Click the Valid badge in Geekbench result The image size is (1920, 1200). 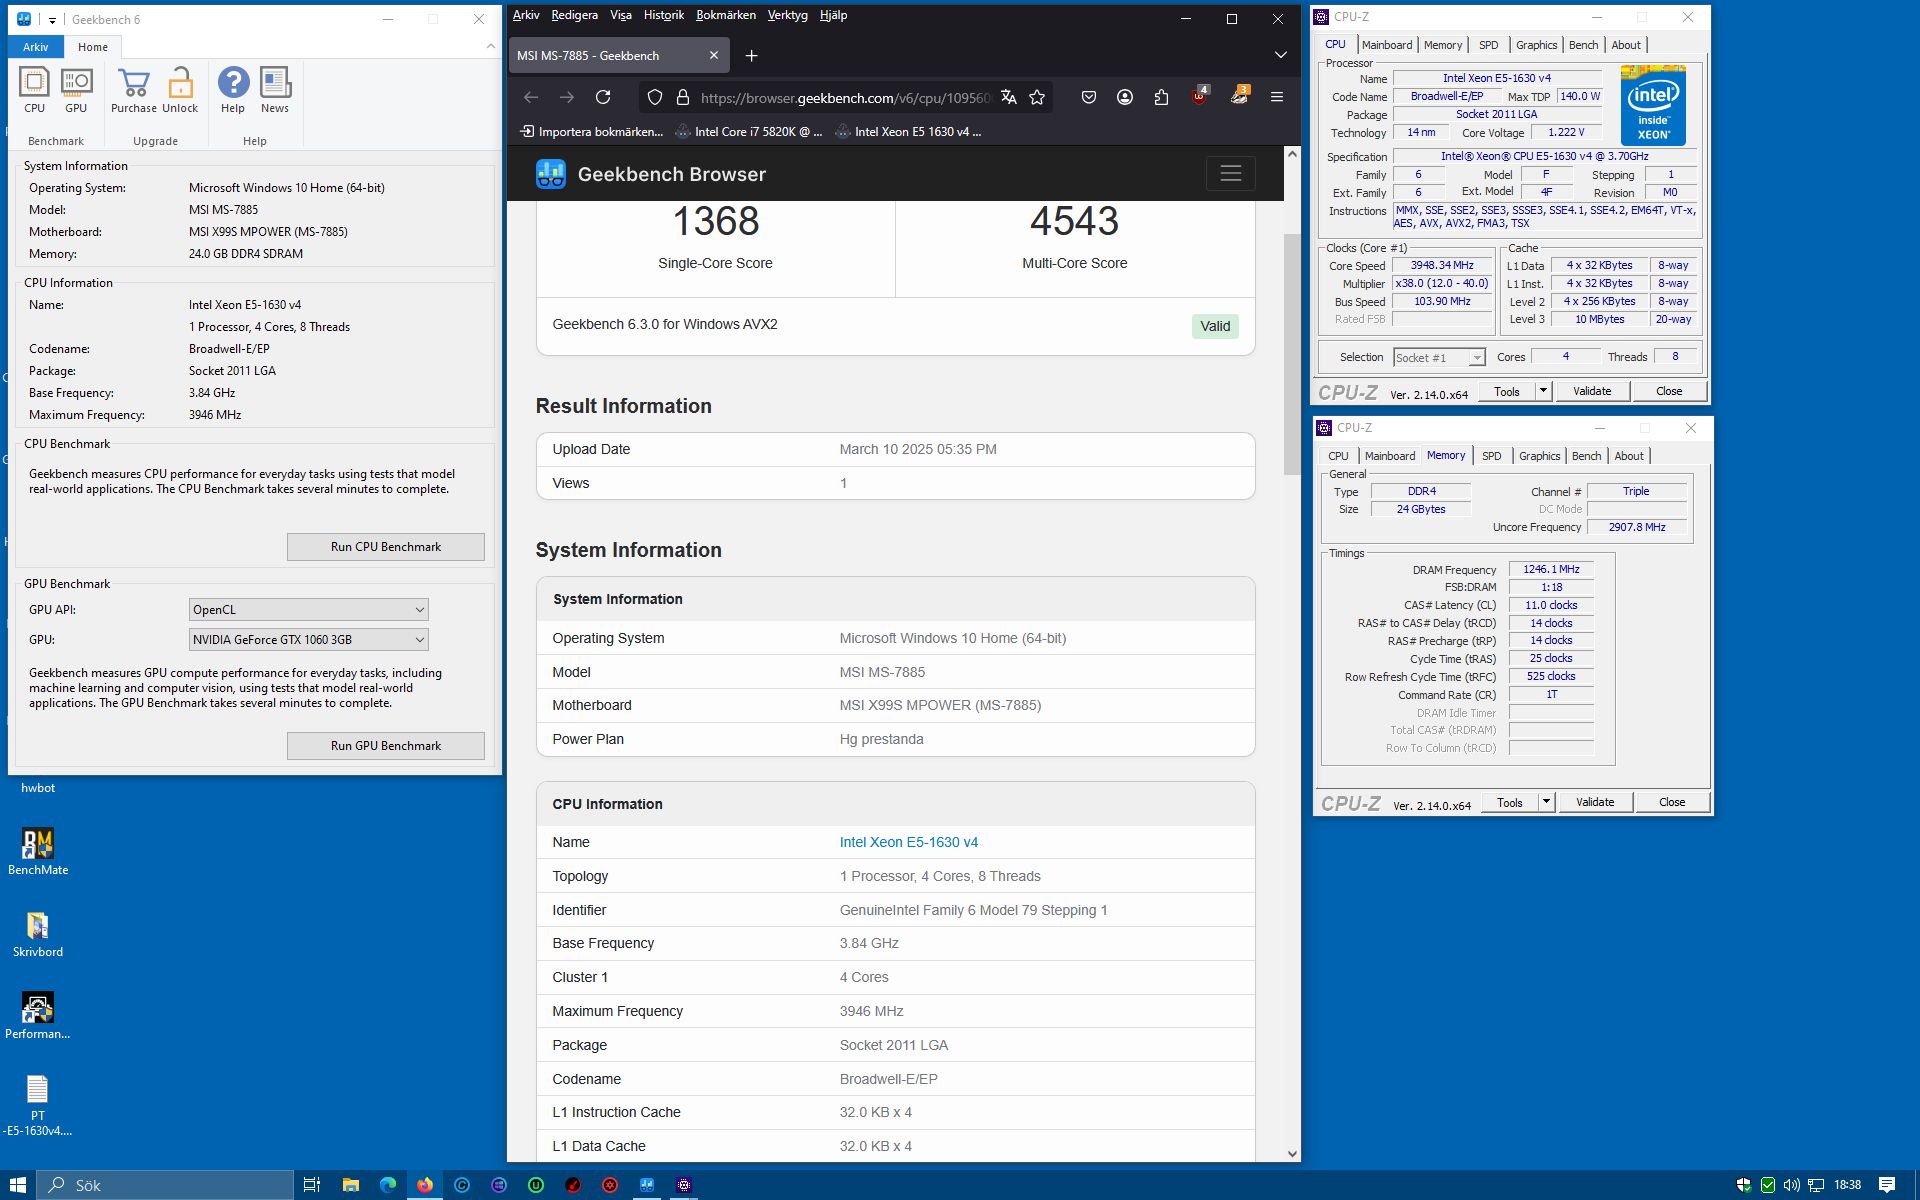point(1215,326)
